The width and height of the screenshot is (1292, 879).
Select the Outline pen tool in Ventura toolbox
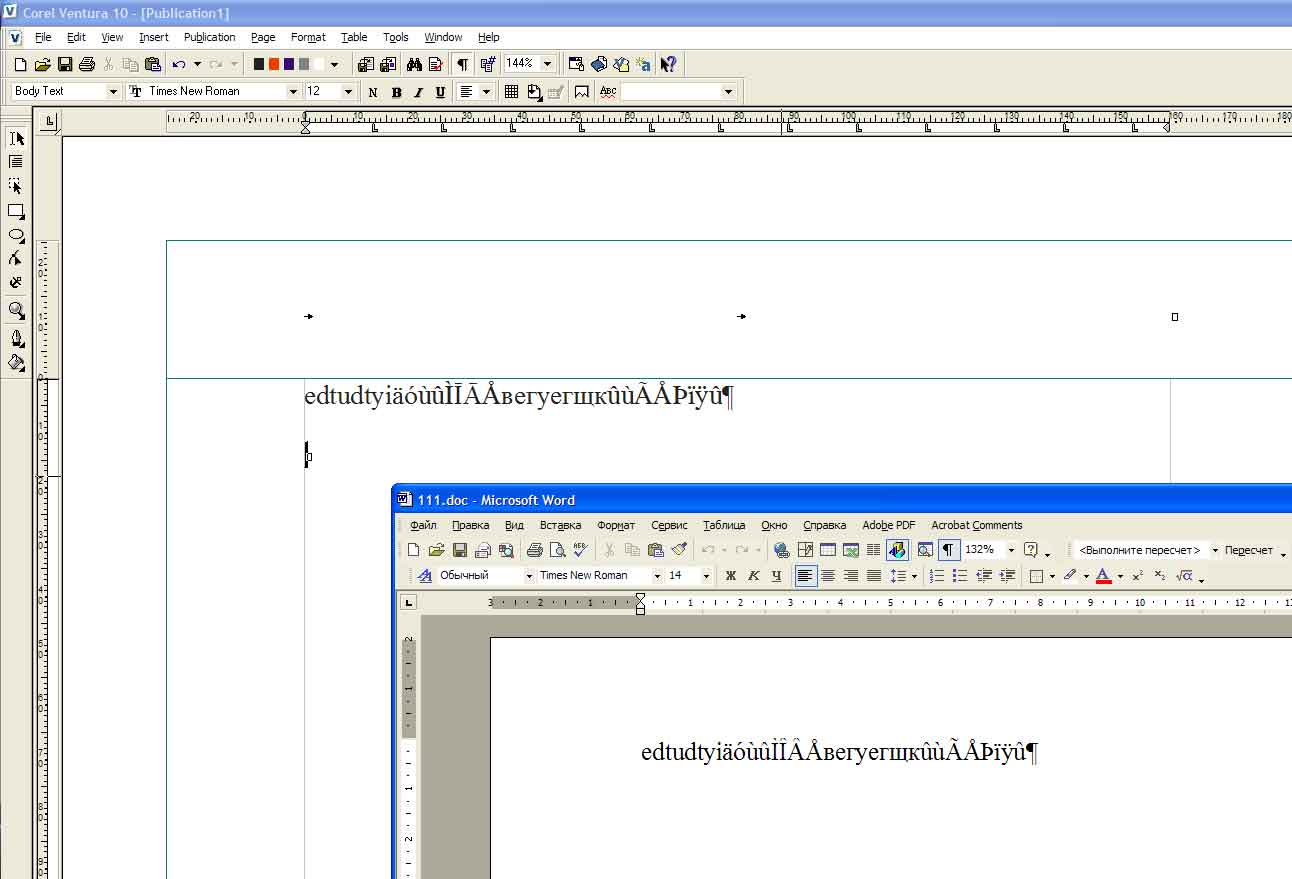tap(16, 338)
